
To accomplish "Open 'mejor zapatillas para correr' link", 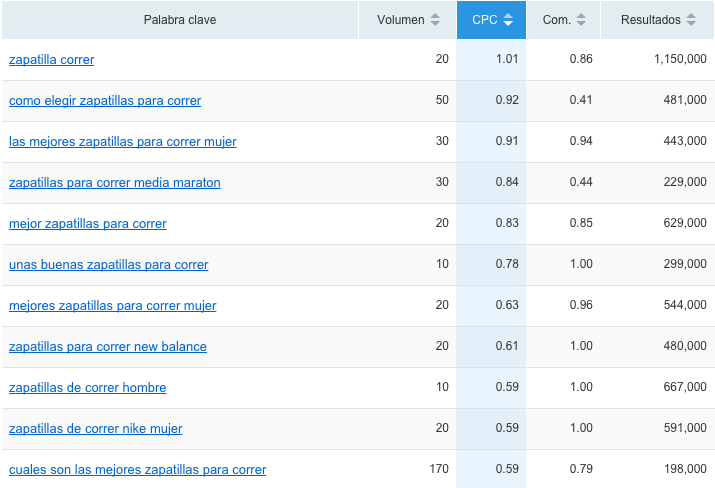I will click(88, 224).
